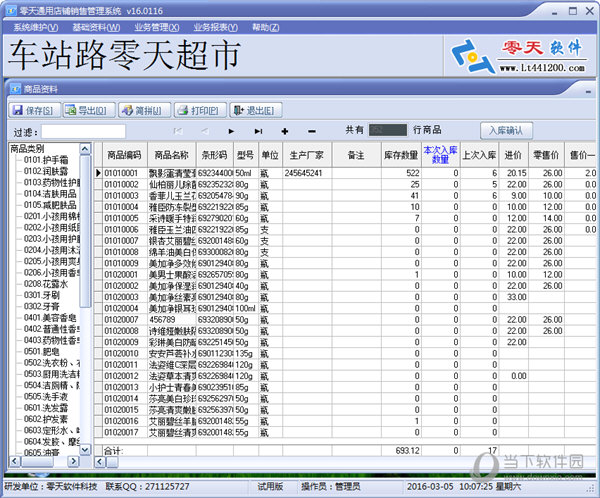Select category 0301.牙刷 in tree
600x498 pixels.
click(x=41, y=295)
